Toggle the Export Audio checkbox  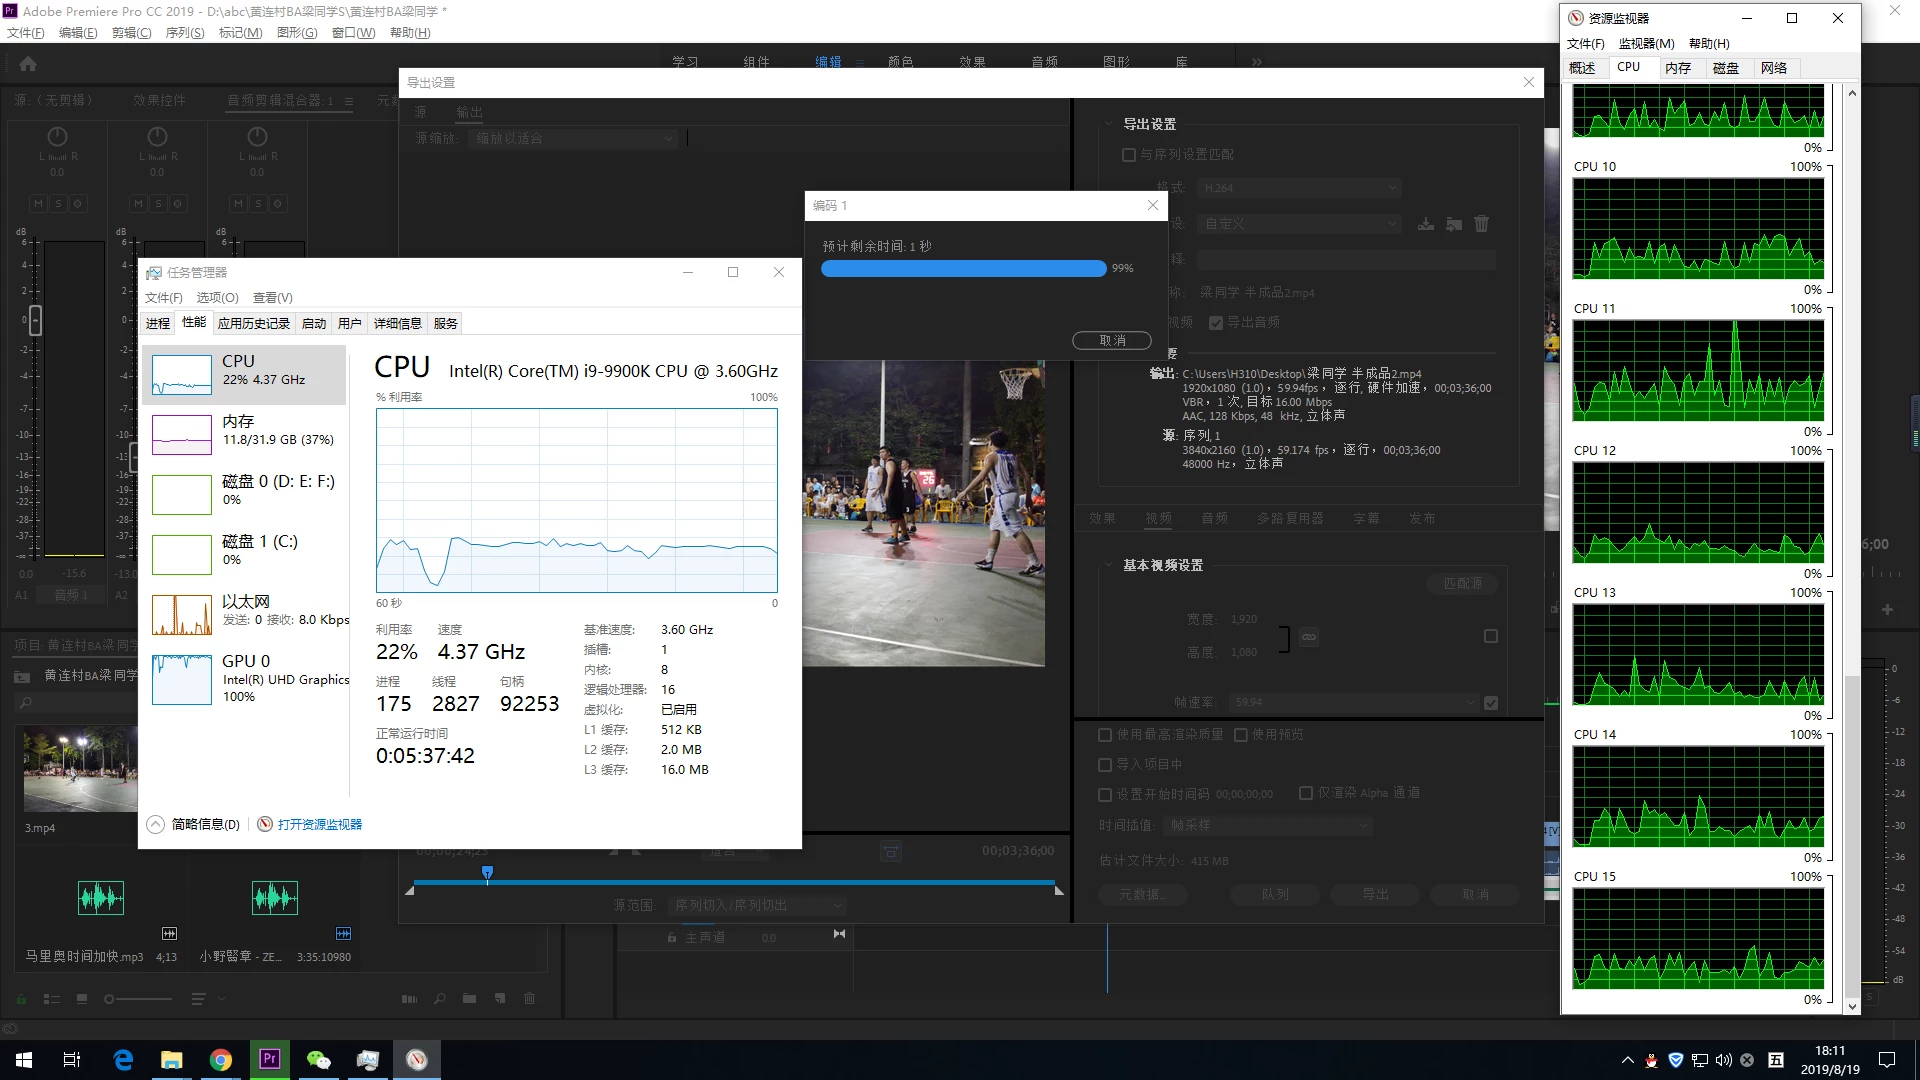tap(1216, 322)
